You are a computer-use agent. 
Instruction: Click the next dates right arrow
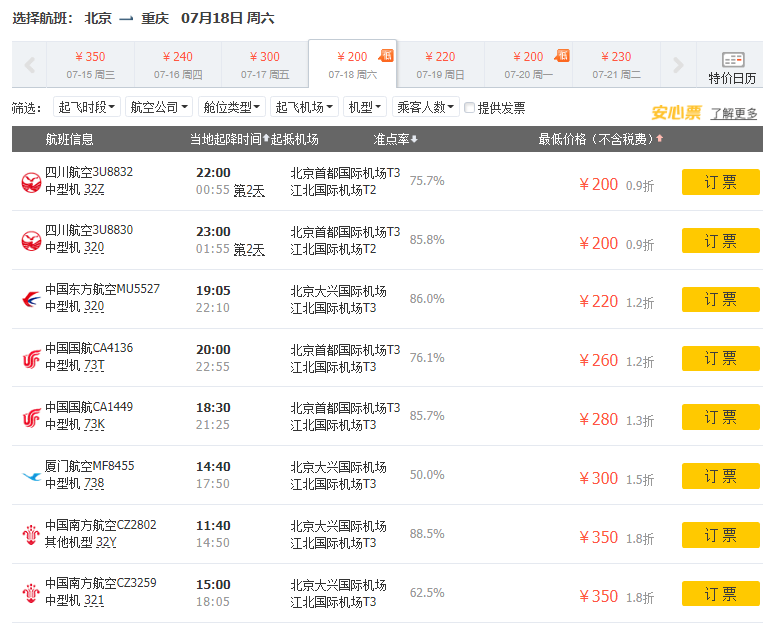tap(679, 66)
